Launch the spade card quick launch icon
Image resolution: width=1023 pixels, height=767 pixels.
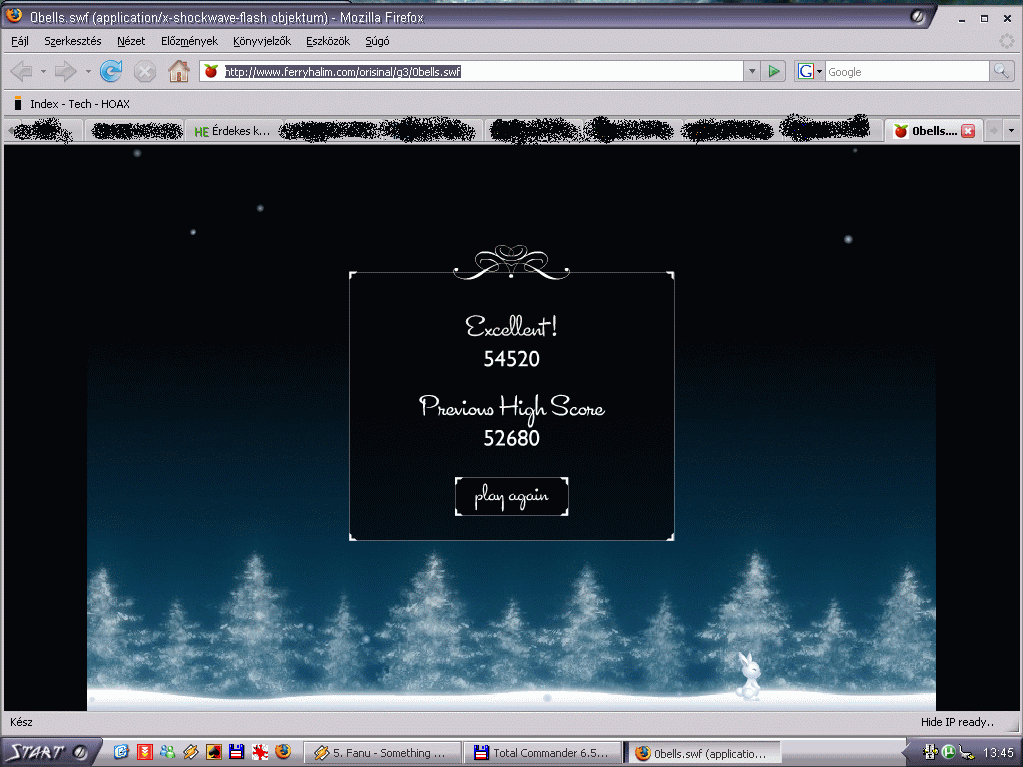(214, 752)
